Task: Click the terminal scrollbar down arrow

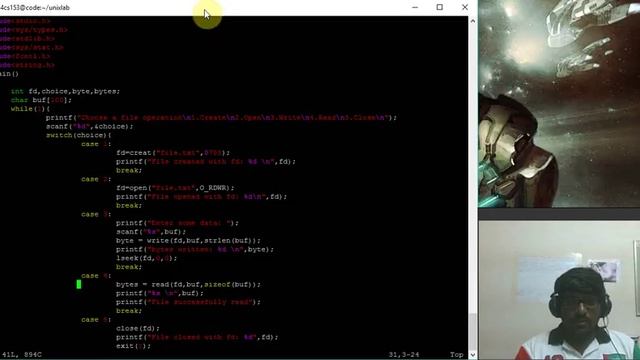Action: click(473, 355)
